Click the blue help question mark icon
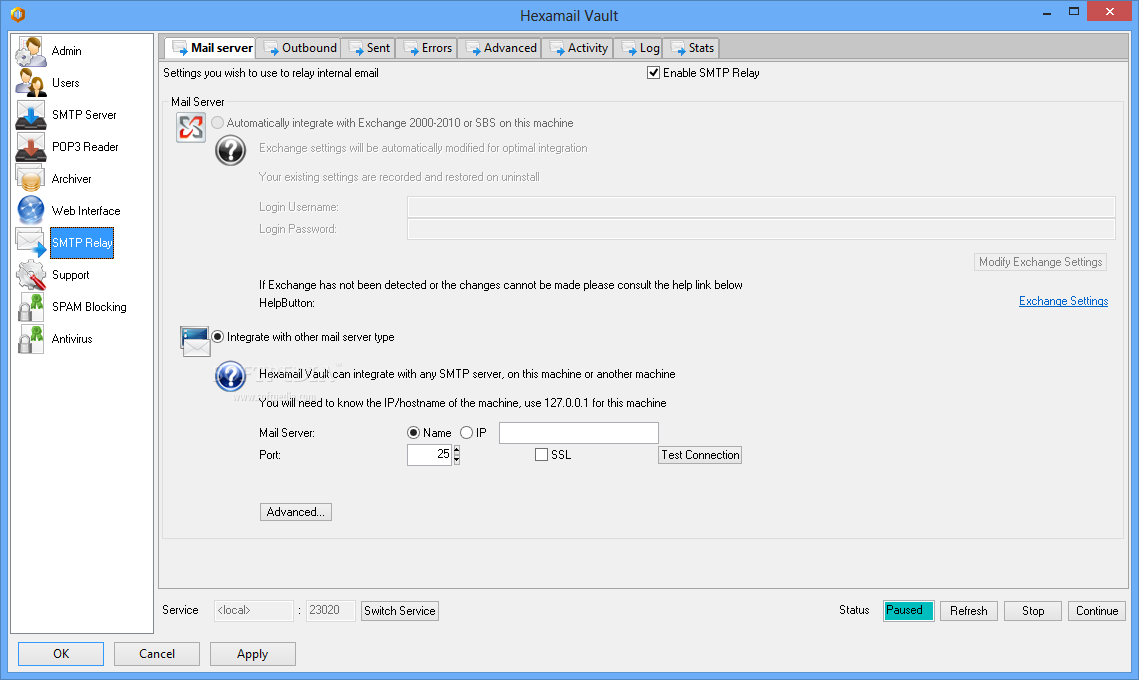The height and width of the screenshot is (680, 1139). click(231, 376)
